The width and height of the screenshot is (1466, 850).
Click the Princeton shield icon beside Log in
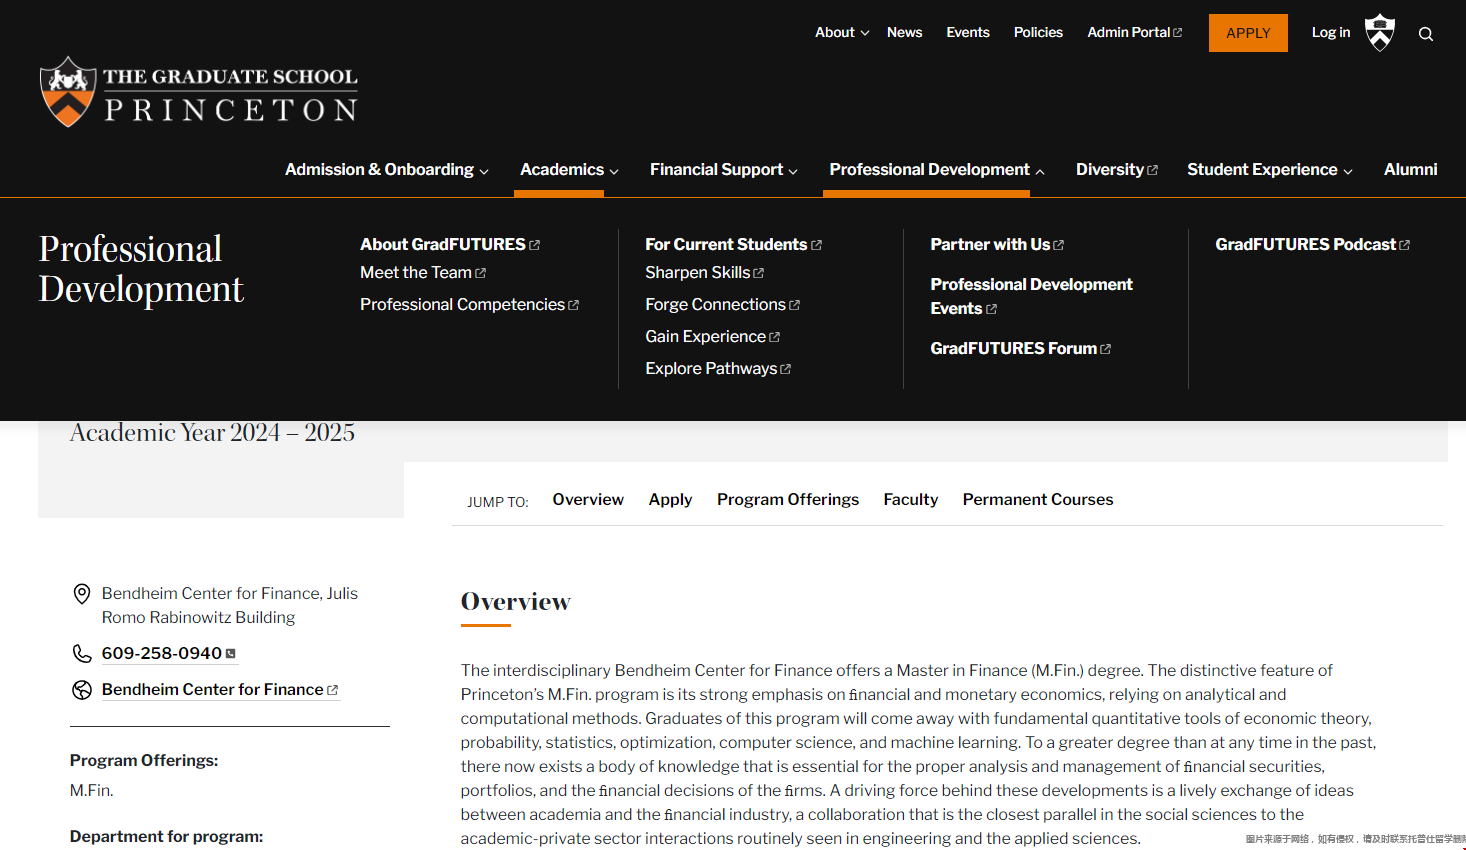click(x=1380, y=33)
